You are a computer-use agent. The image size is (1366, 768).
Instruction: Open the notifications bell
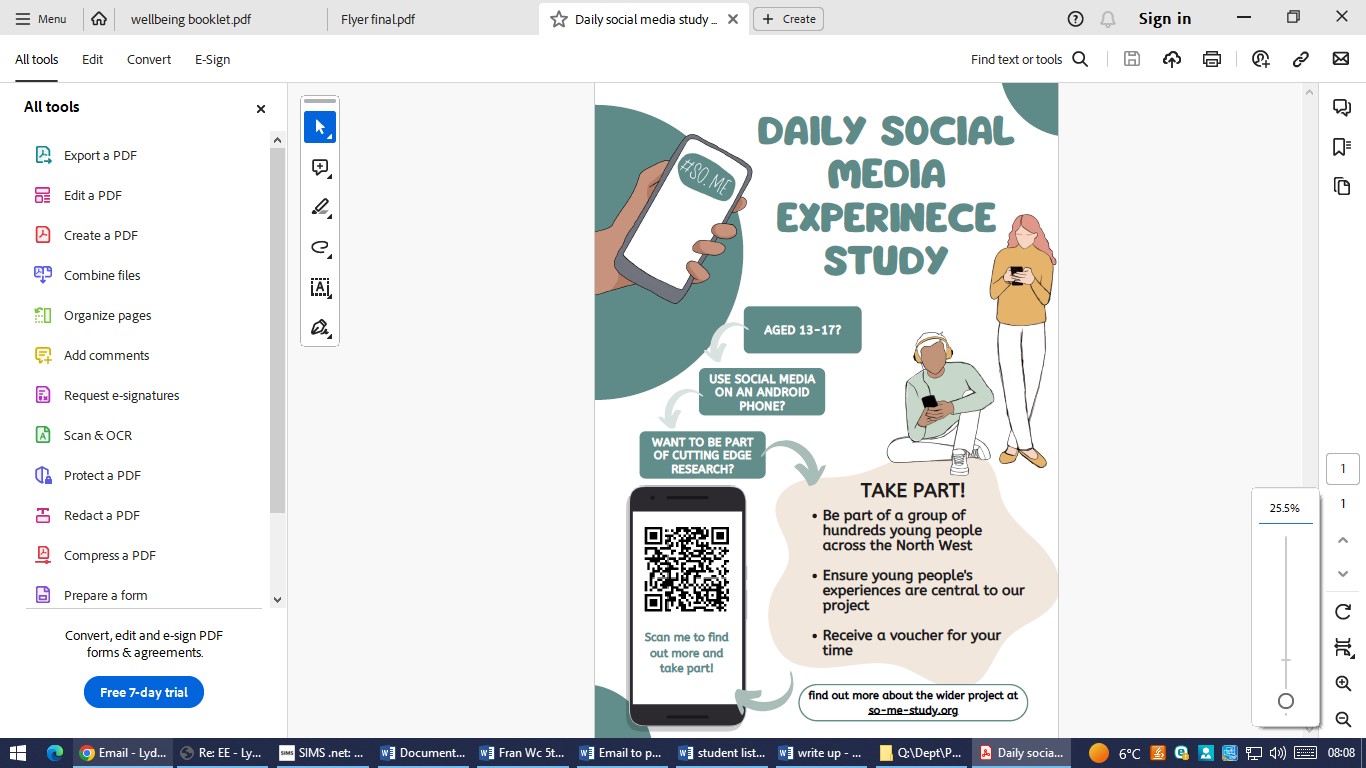(1107, 19)
